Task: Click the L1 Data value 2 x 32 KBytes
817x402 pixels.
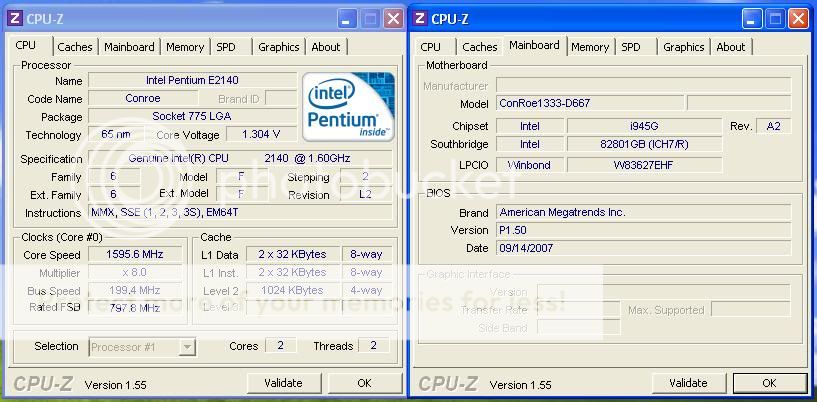Action: (293, 255)
